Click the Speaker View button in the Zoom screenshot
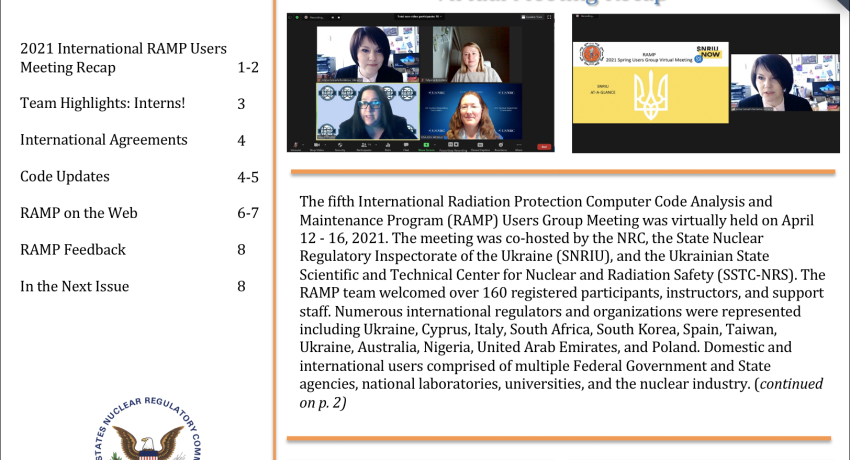 (532, 17)
